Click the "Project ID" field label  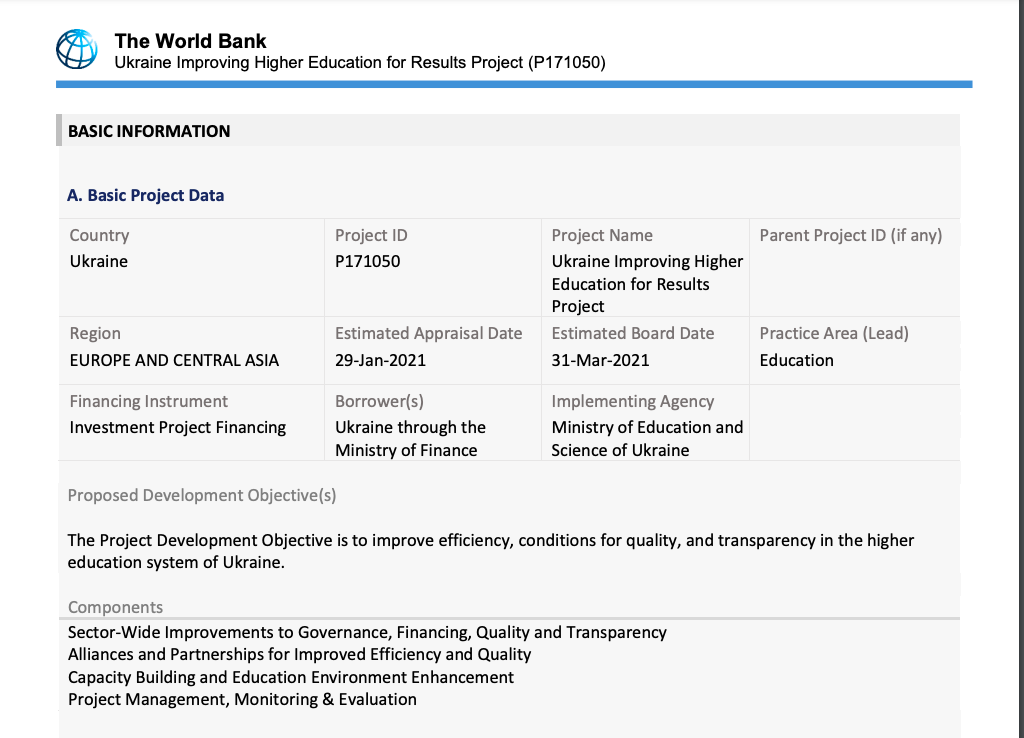coord(371,235)
